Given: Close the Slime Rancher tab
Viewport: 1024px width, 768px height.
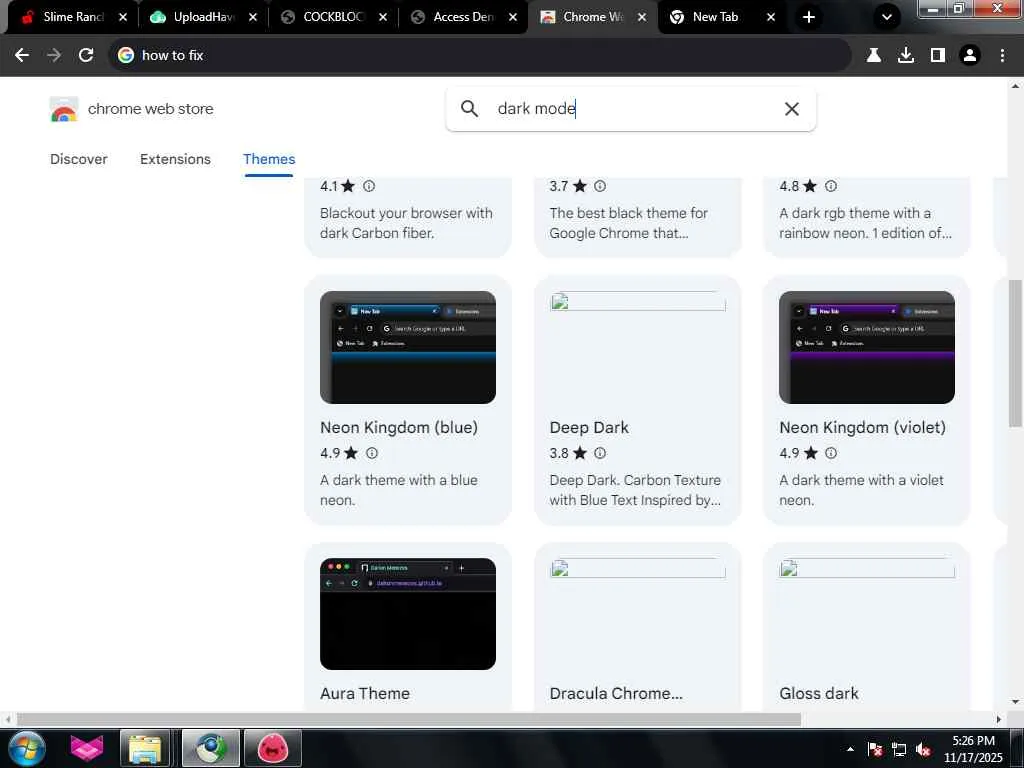Looking at the screenshot, I should point(123,17).
